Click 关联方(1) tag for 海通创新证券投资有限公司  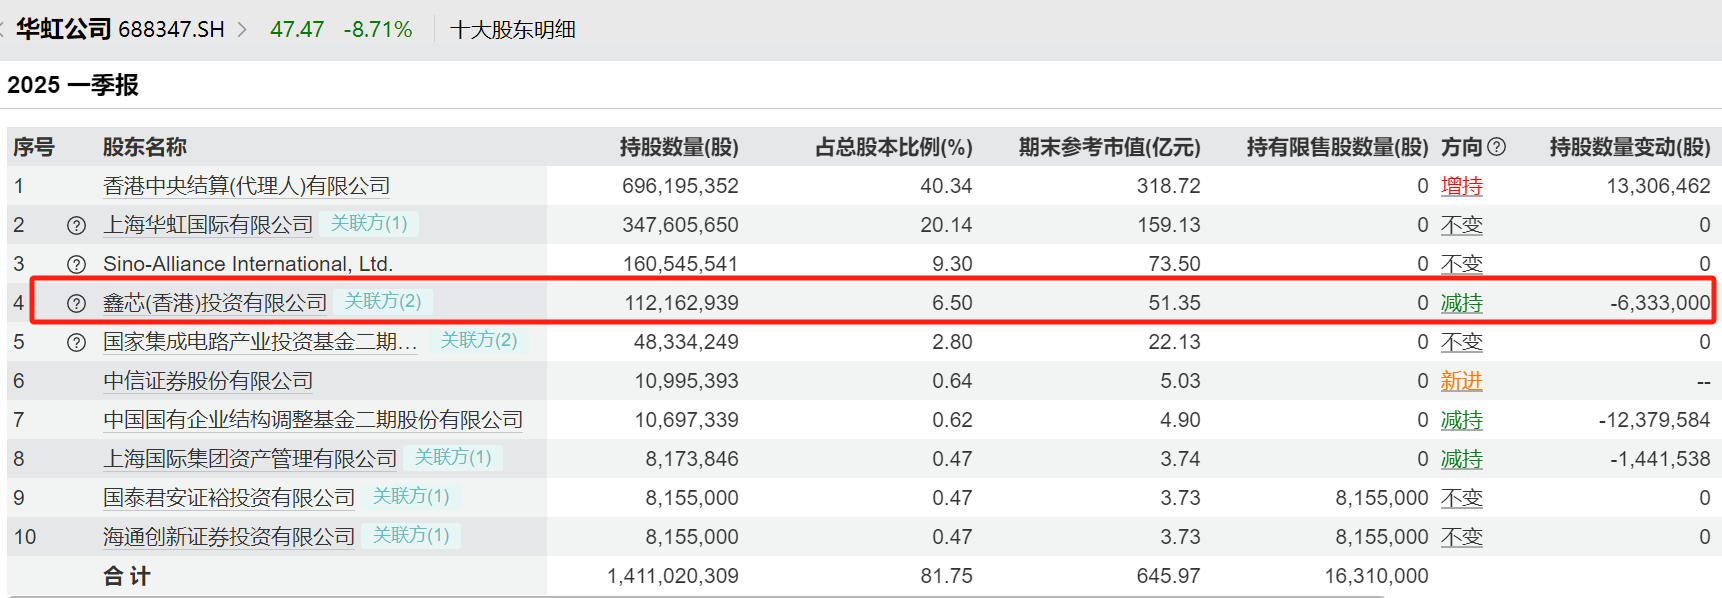coord(411,535)
